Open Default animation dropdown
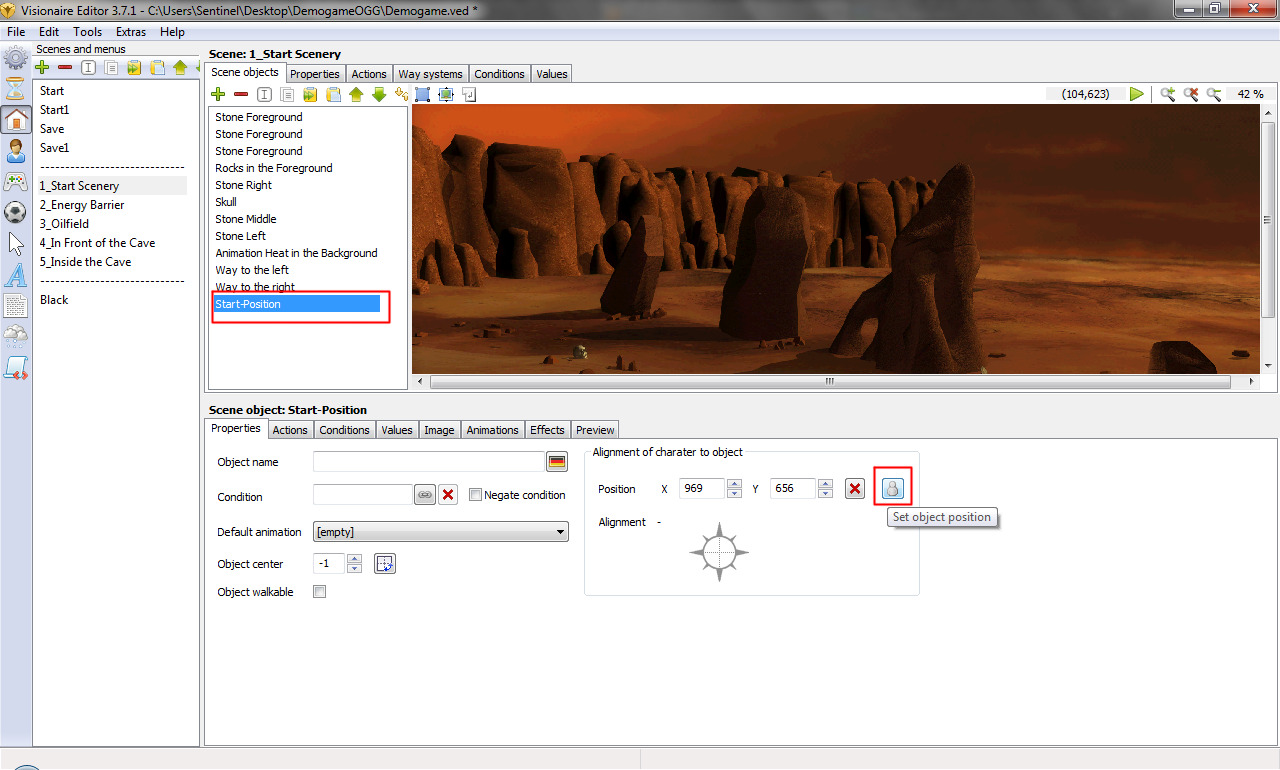The height and width of the screenshot is (770, 1280). [x=441, y=532]
